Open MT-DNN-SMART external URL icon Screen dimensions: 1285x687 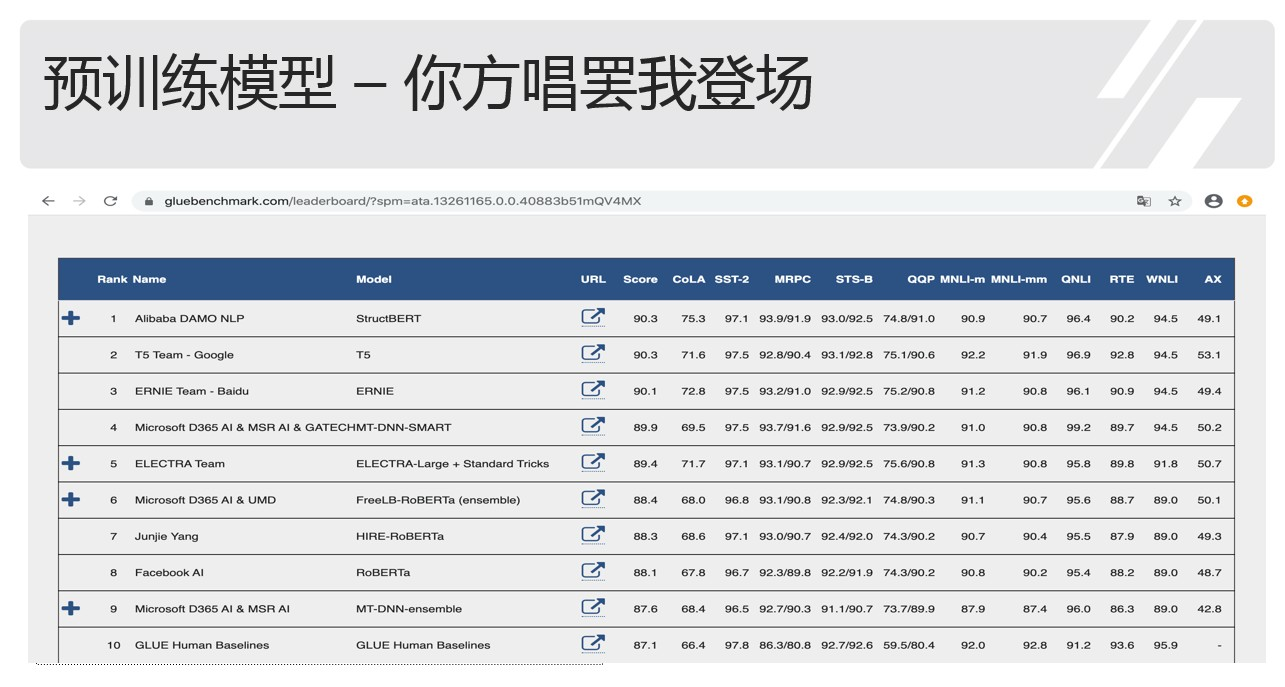click(x=593, y=426)
